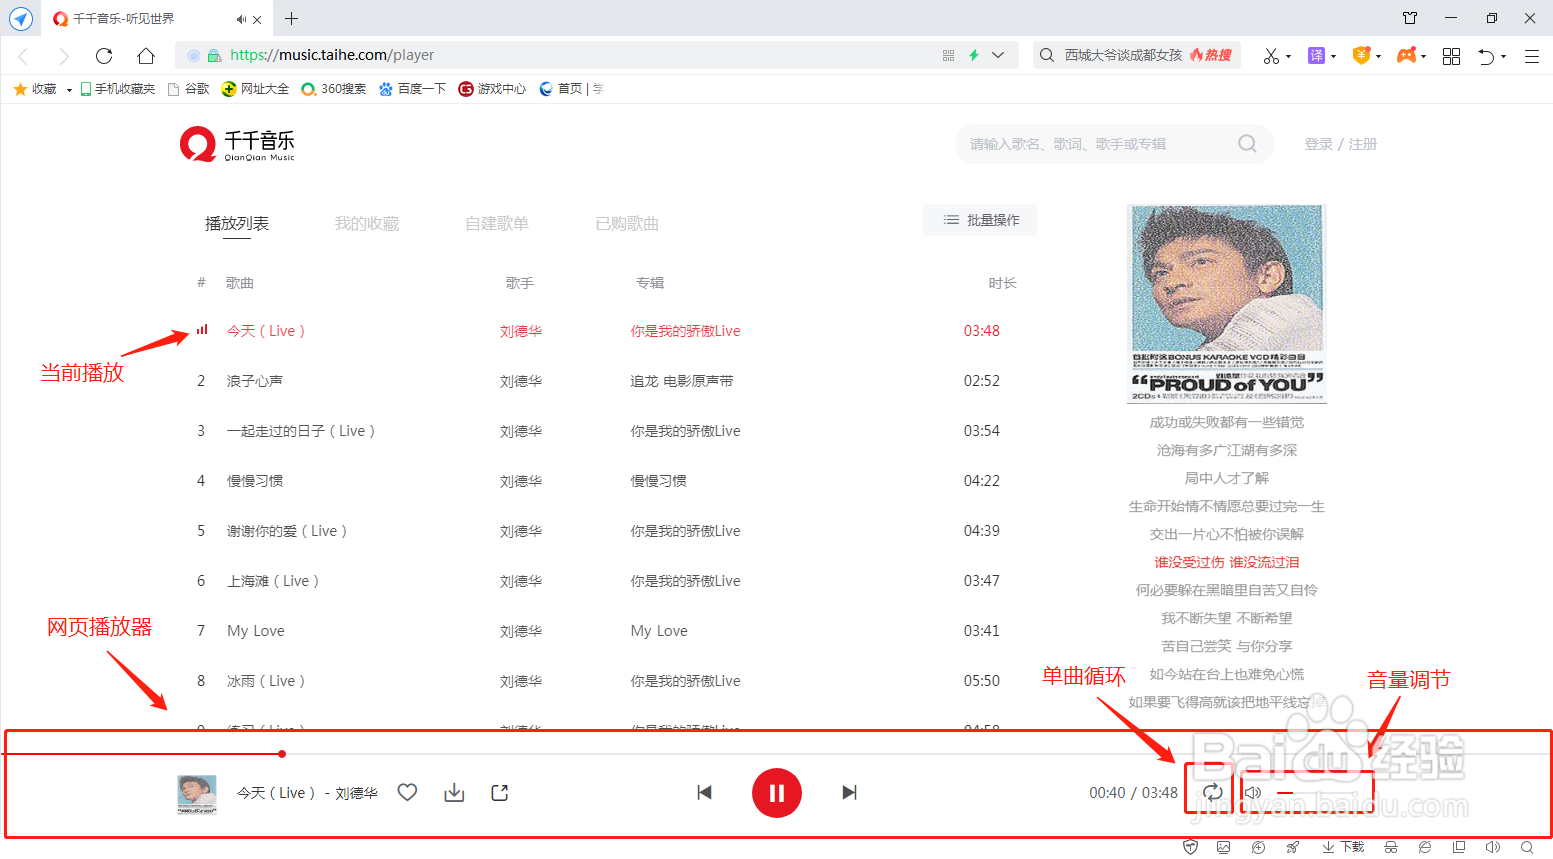Click the current song thumbnail in the player bar
The image size is (1553, 859).
click(x=197, y=794)
